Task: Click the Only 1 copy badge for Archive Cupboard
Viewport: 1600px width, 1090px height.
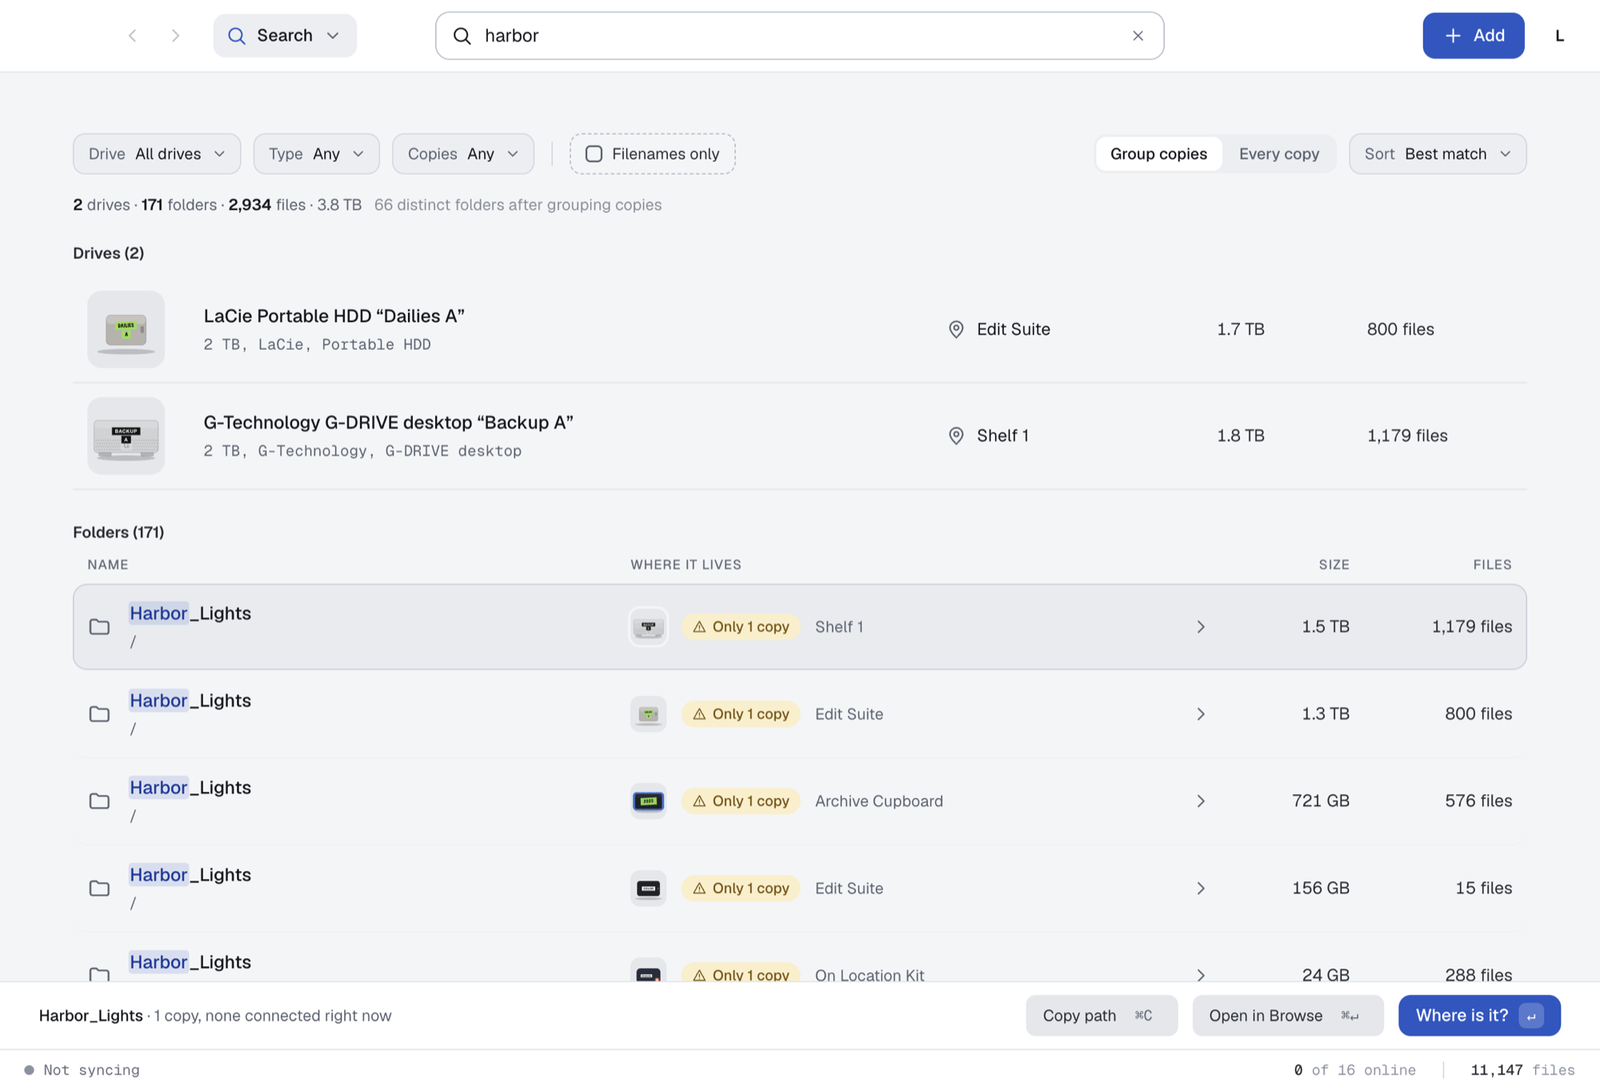Action: (741, 801)
